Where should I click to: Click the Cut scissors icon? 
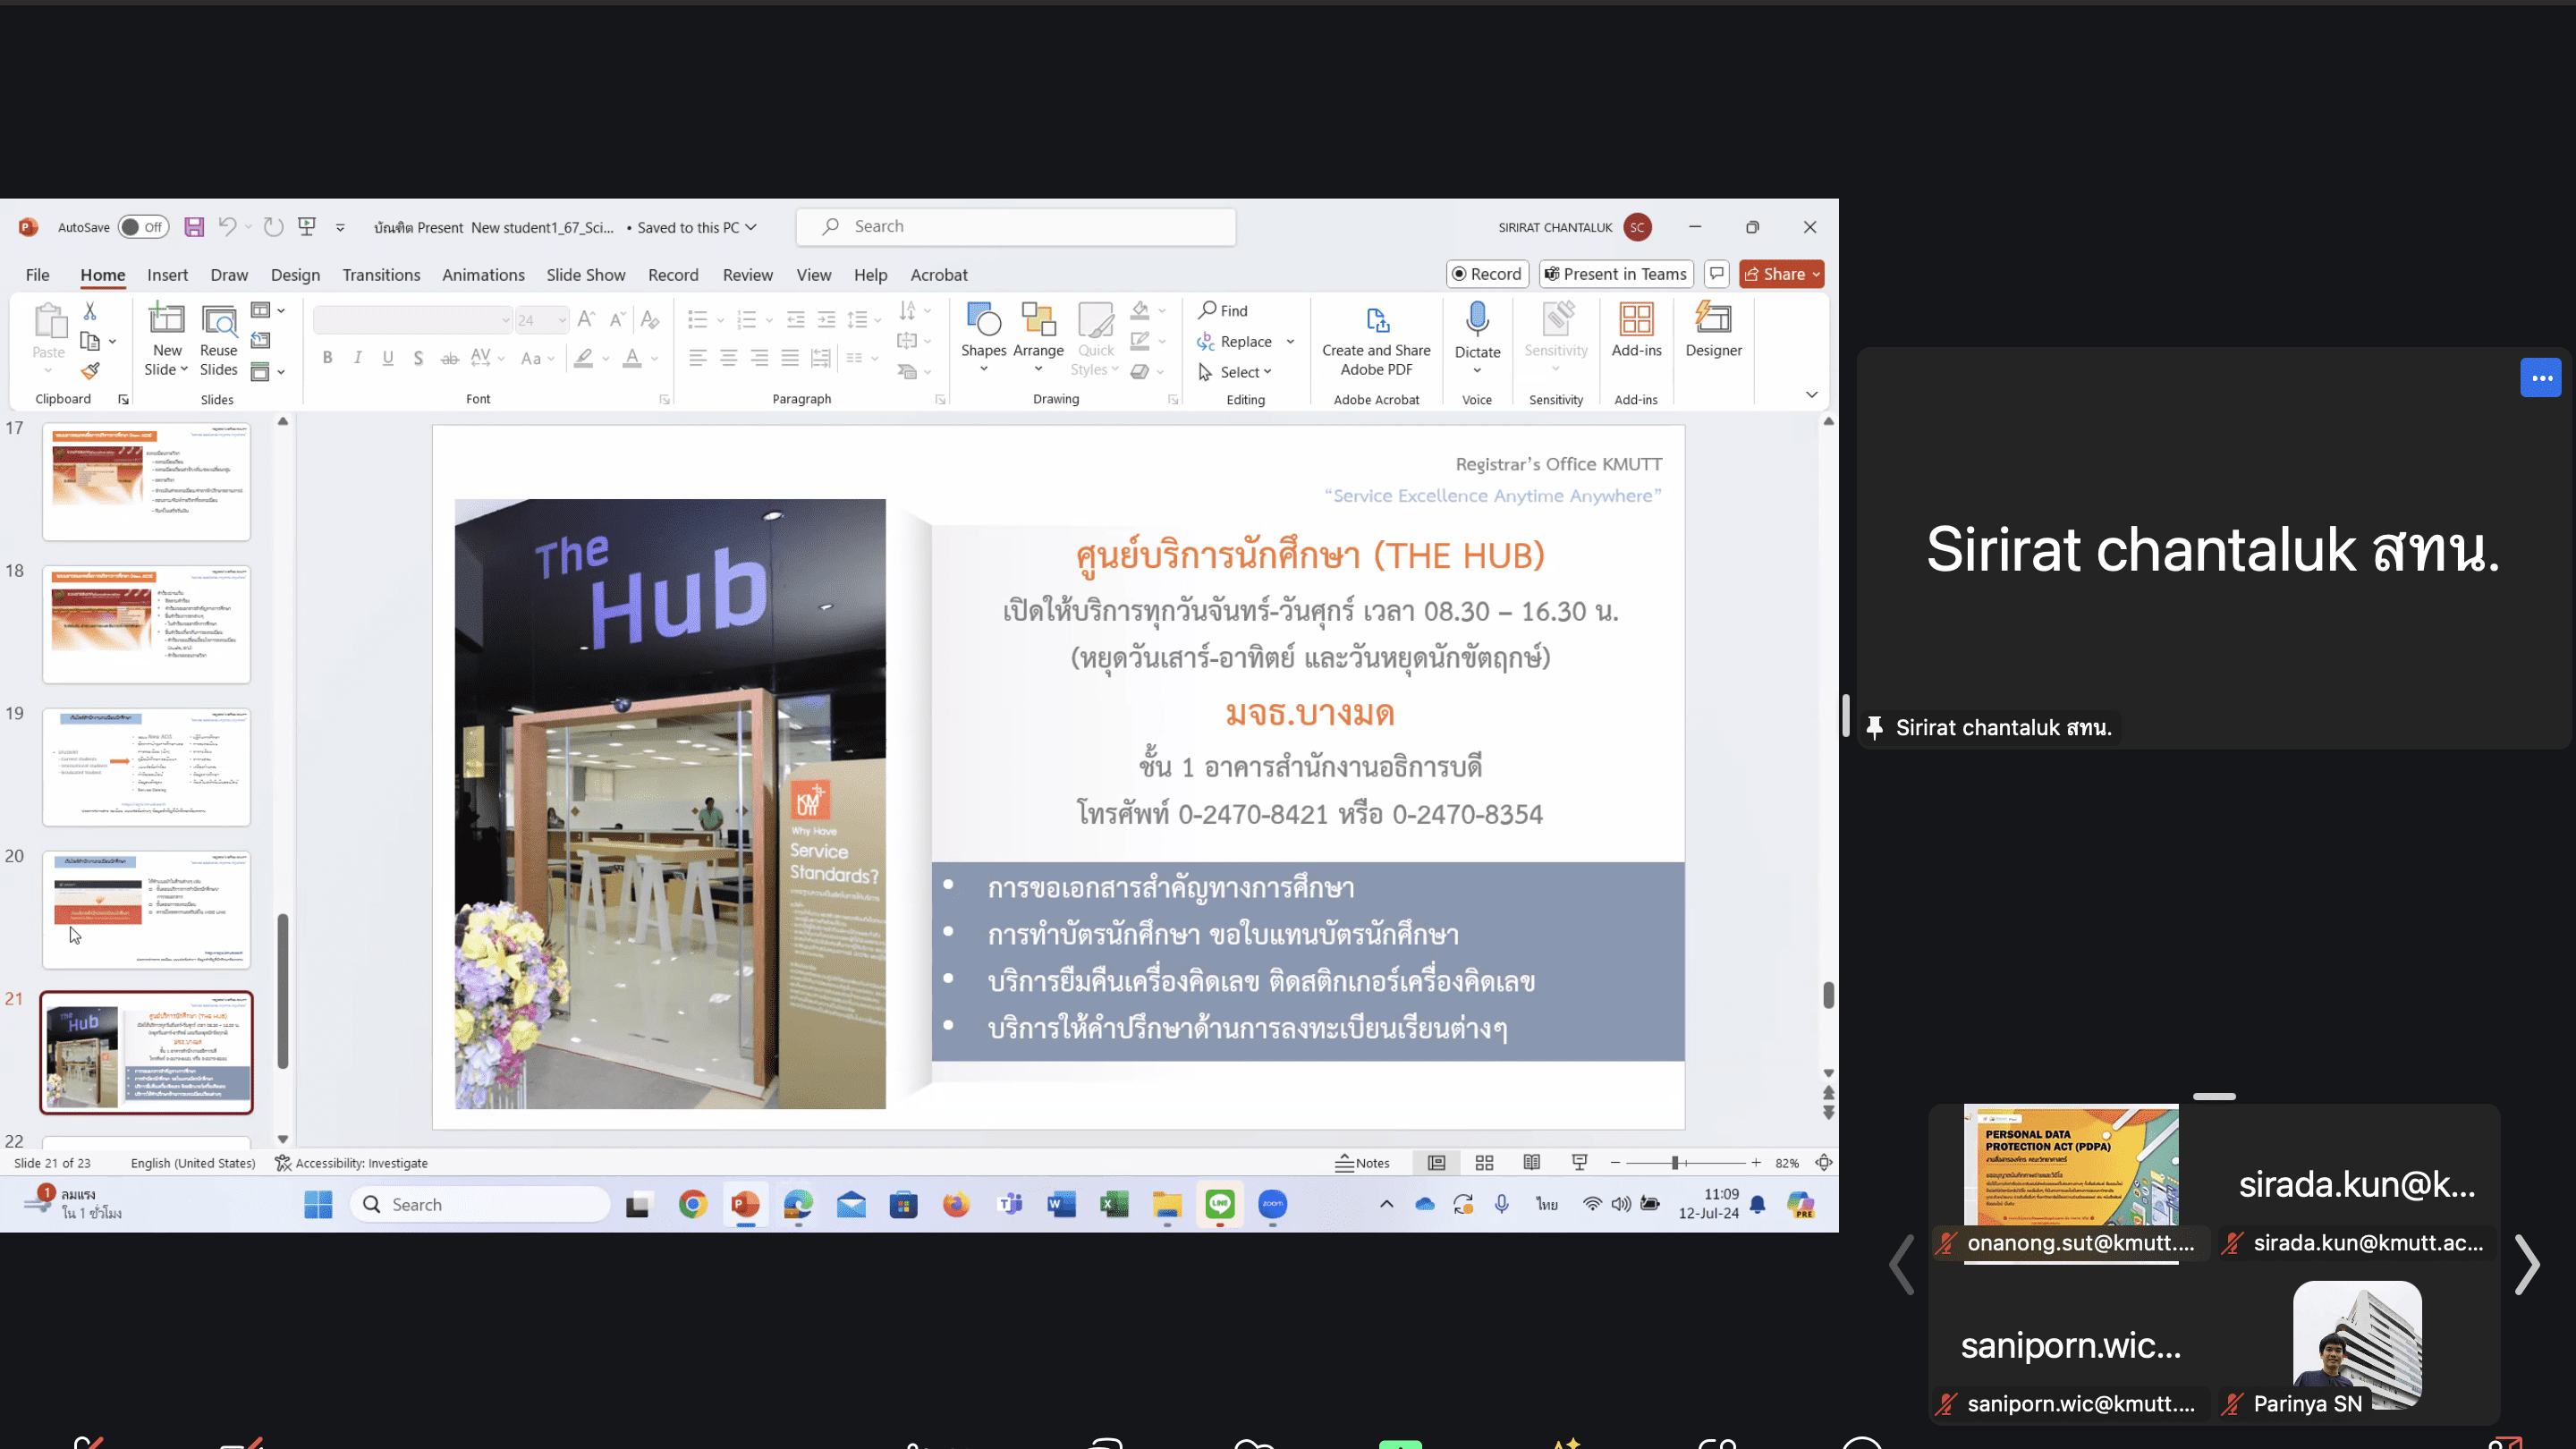click(x=90, y=311)
